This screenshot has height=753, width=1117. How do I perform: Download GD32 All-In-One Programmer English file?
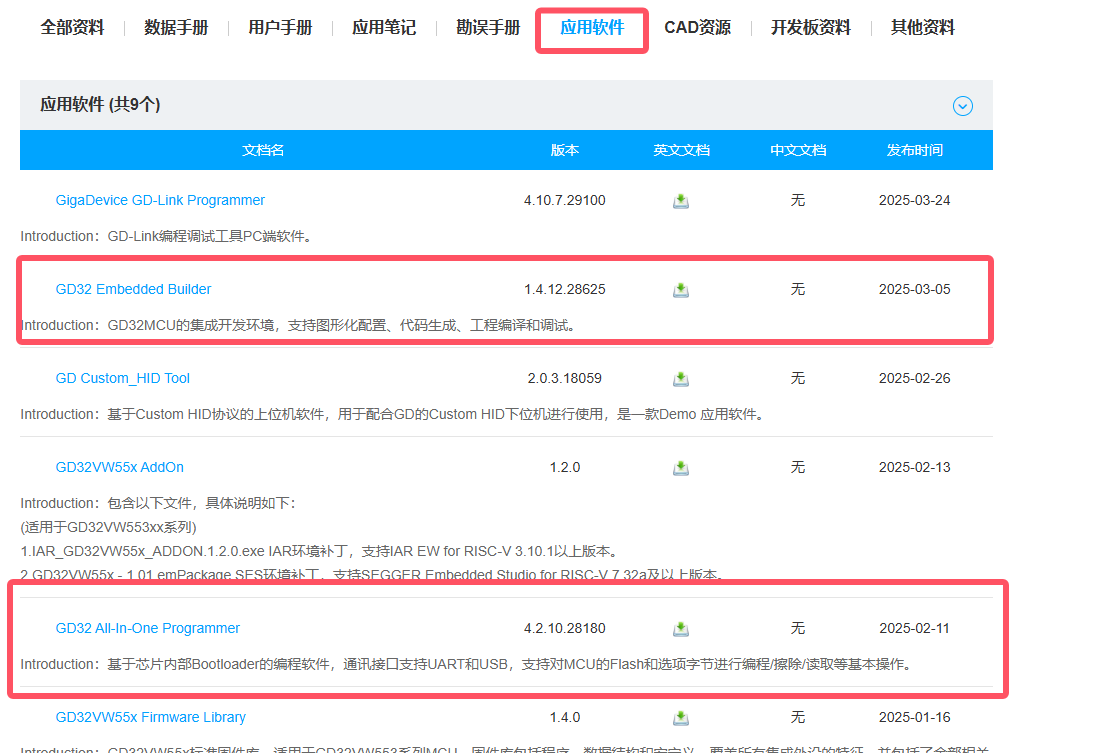[x=681, y=629]
